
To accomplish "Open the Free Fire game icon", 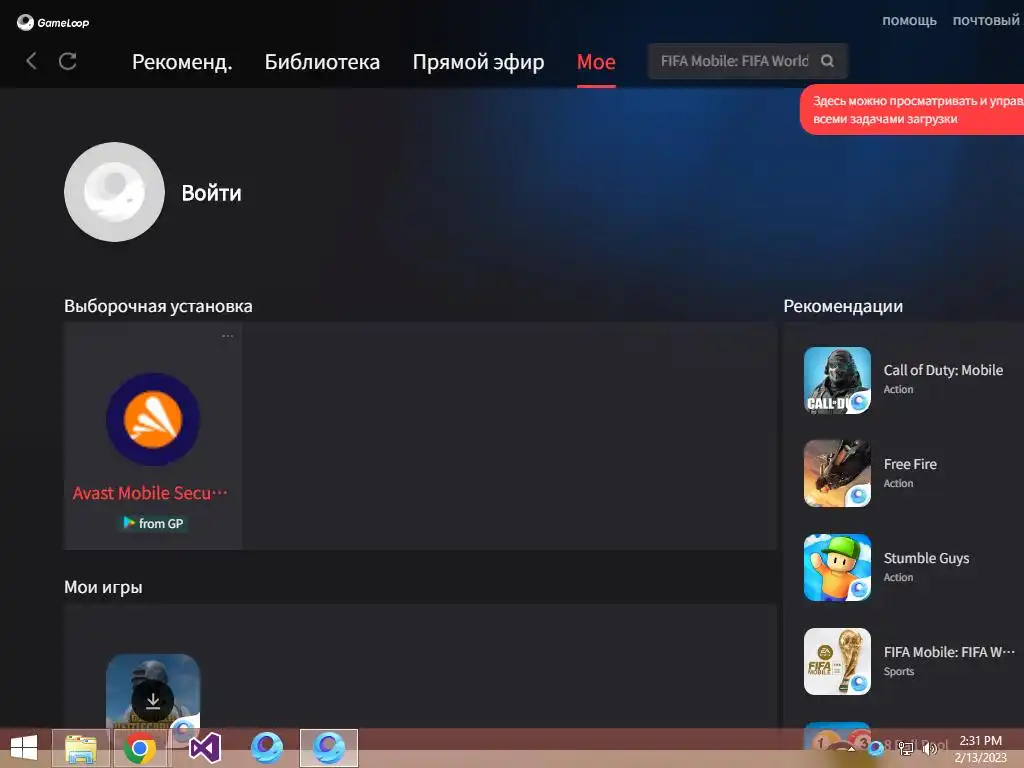I will [x=837, y=474].
